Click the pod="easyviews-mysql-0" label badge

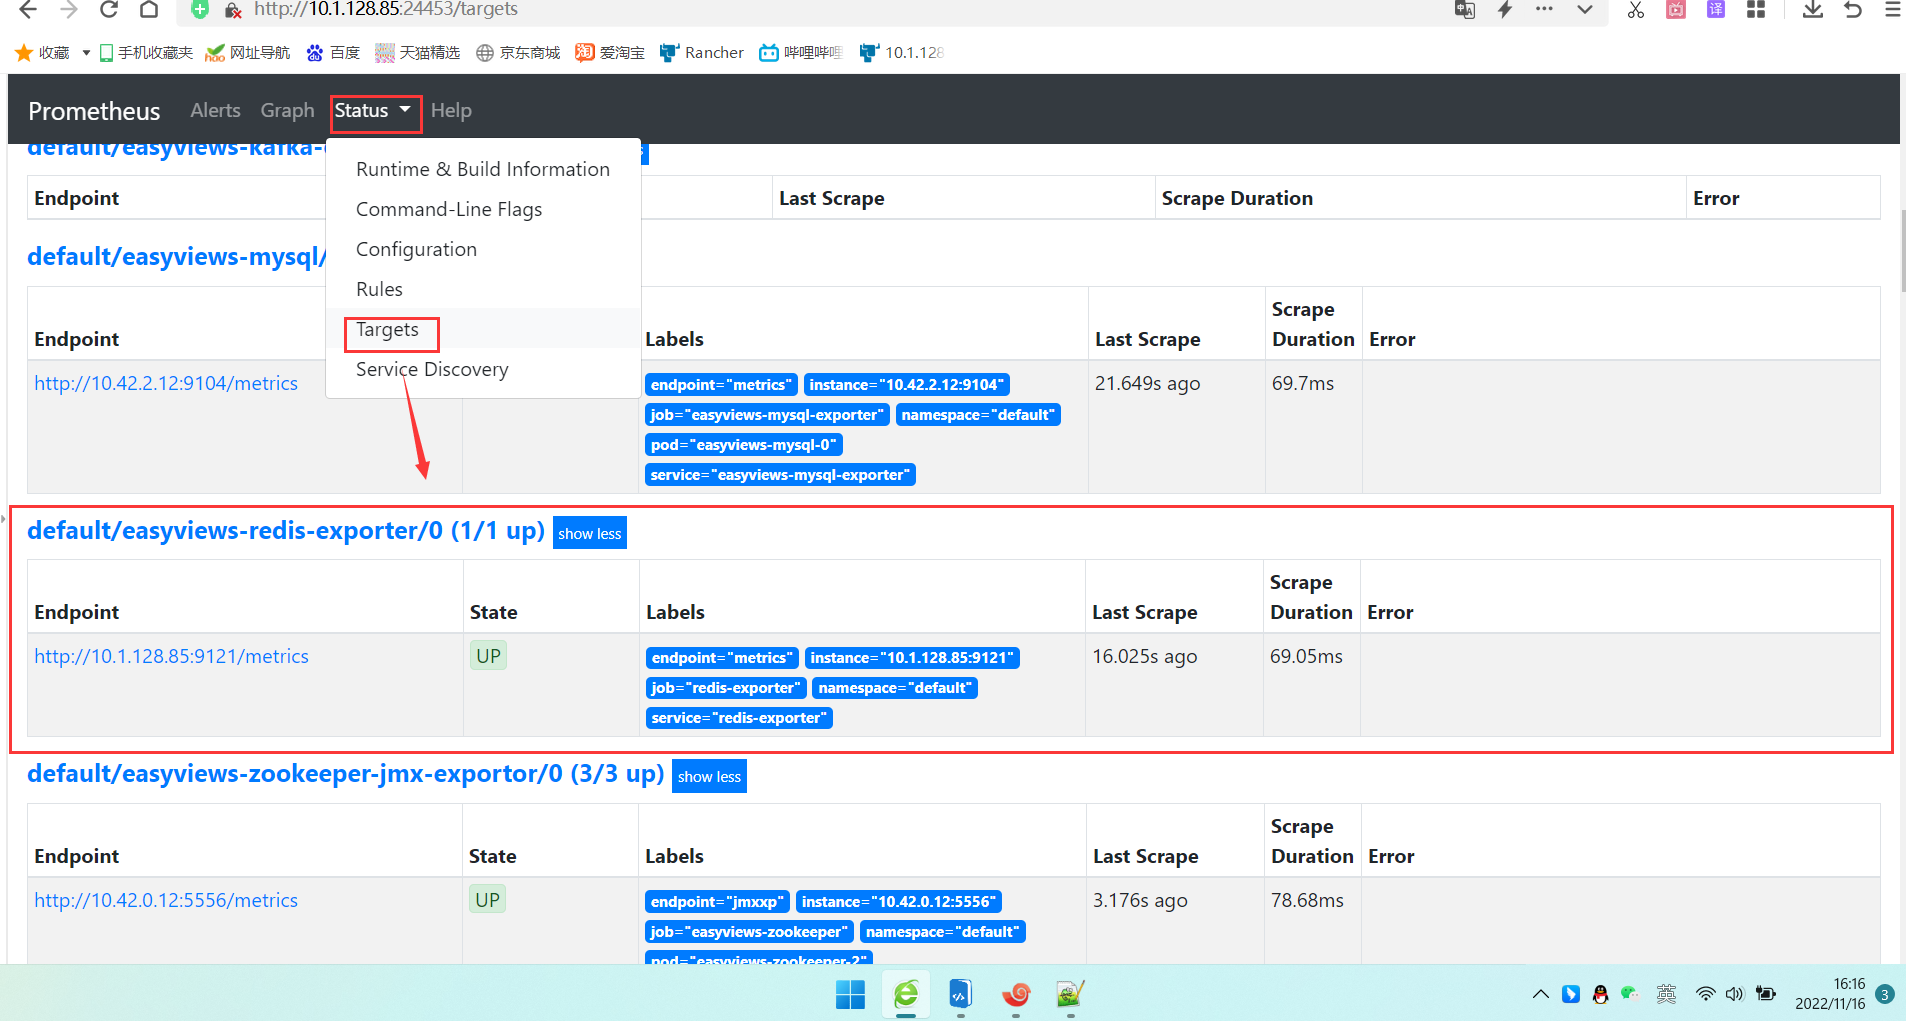click(743, 445)
